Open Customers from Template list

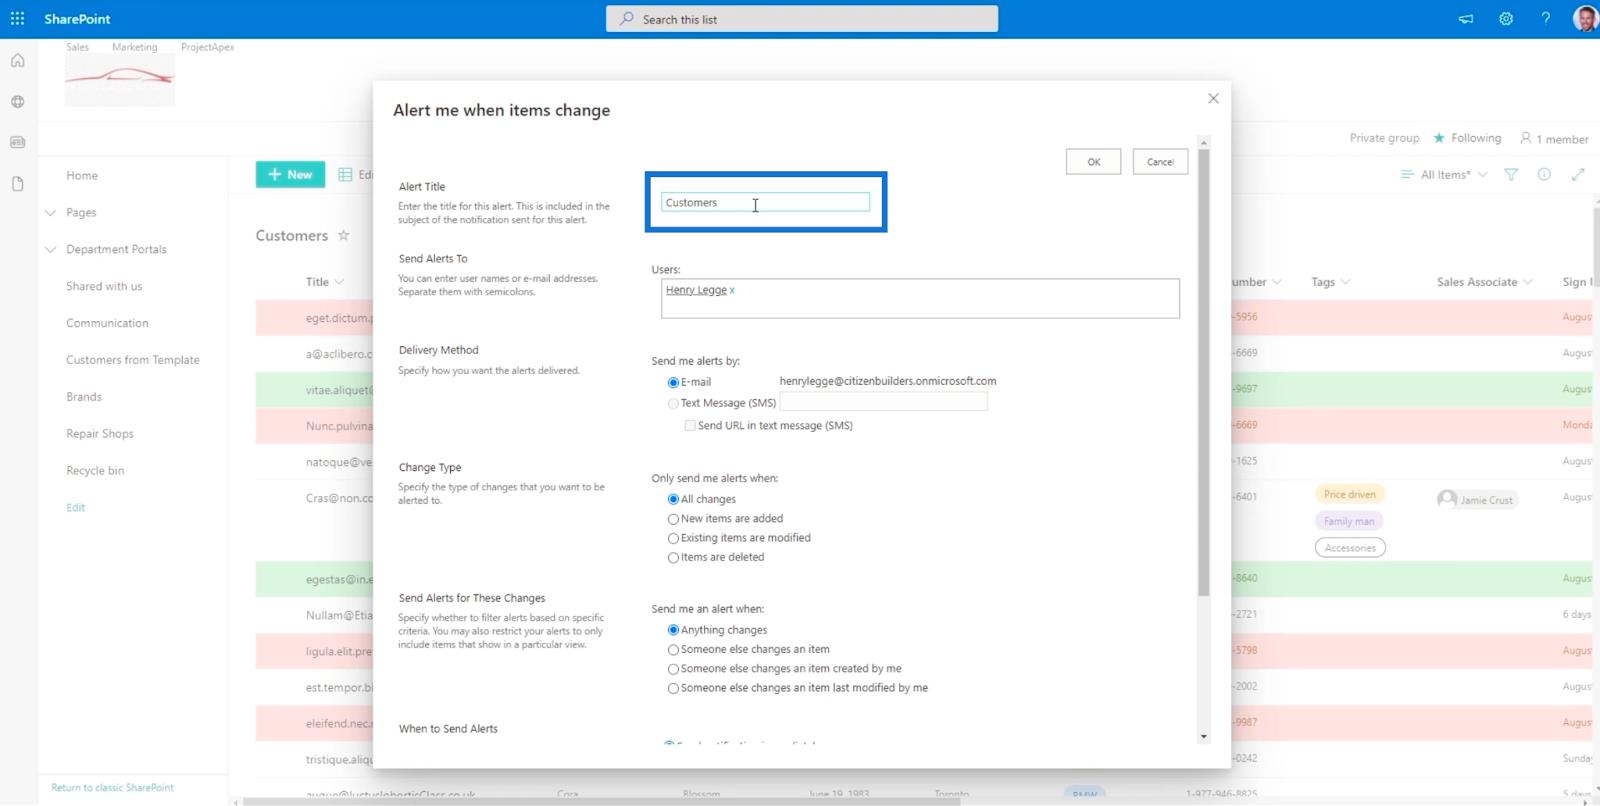(x=133, y=360)
